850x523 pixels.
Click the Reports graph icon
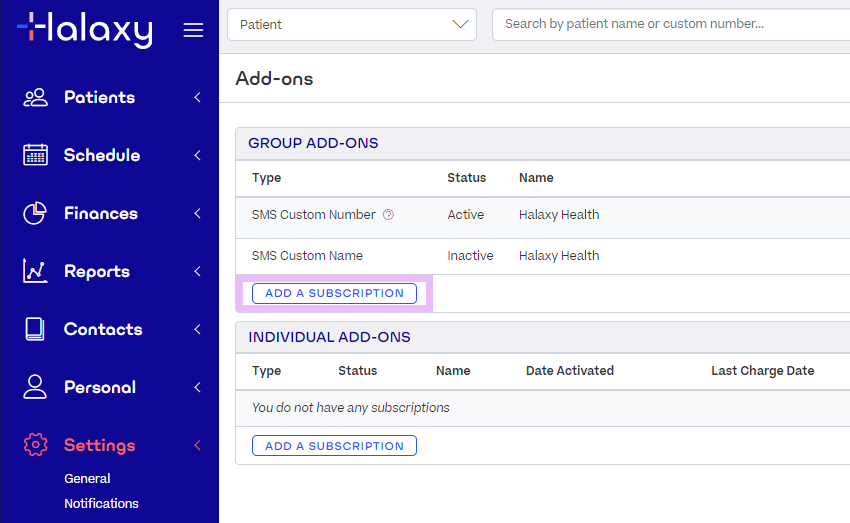pyautogui.click(x=35, y=271)
